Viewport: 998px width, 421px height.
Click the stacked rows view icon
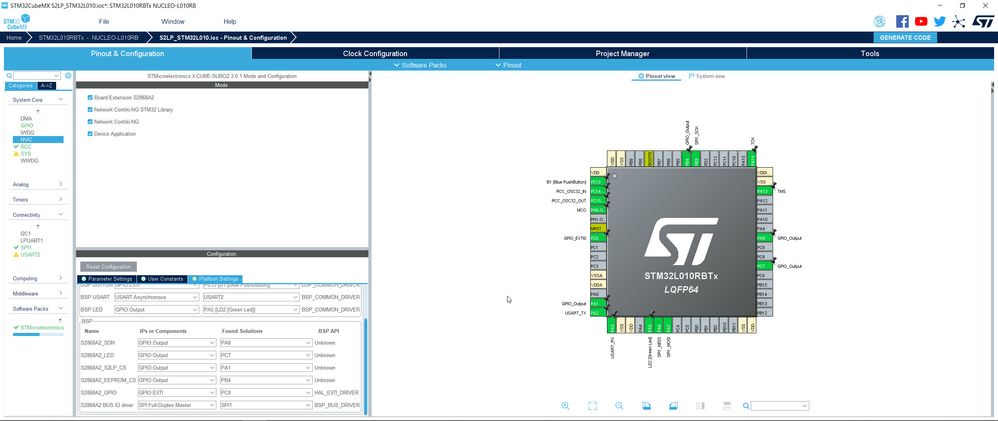[727, 406]
